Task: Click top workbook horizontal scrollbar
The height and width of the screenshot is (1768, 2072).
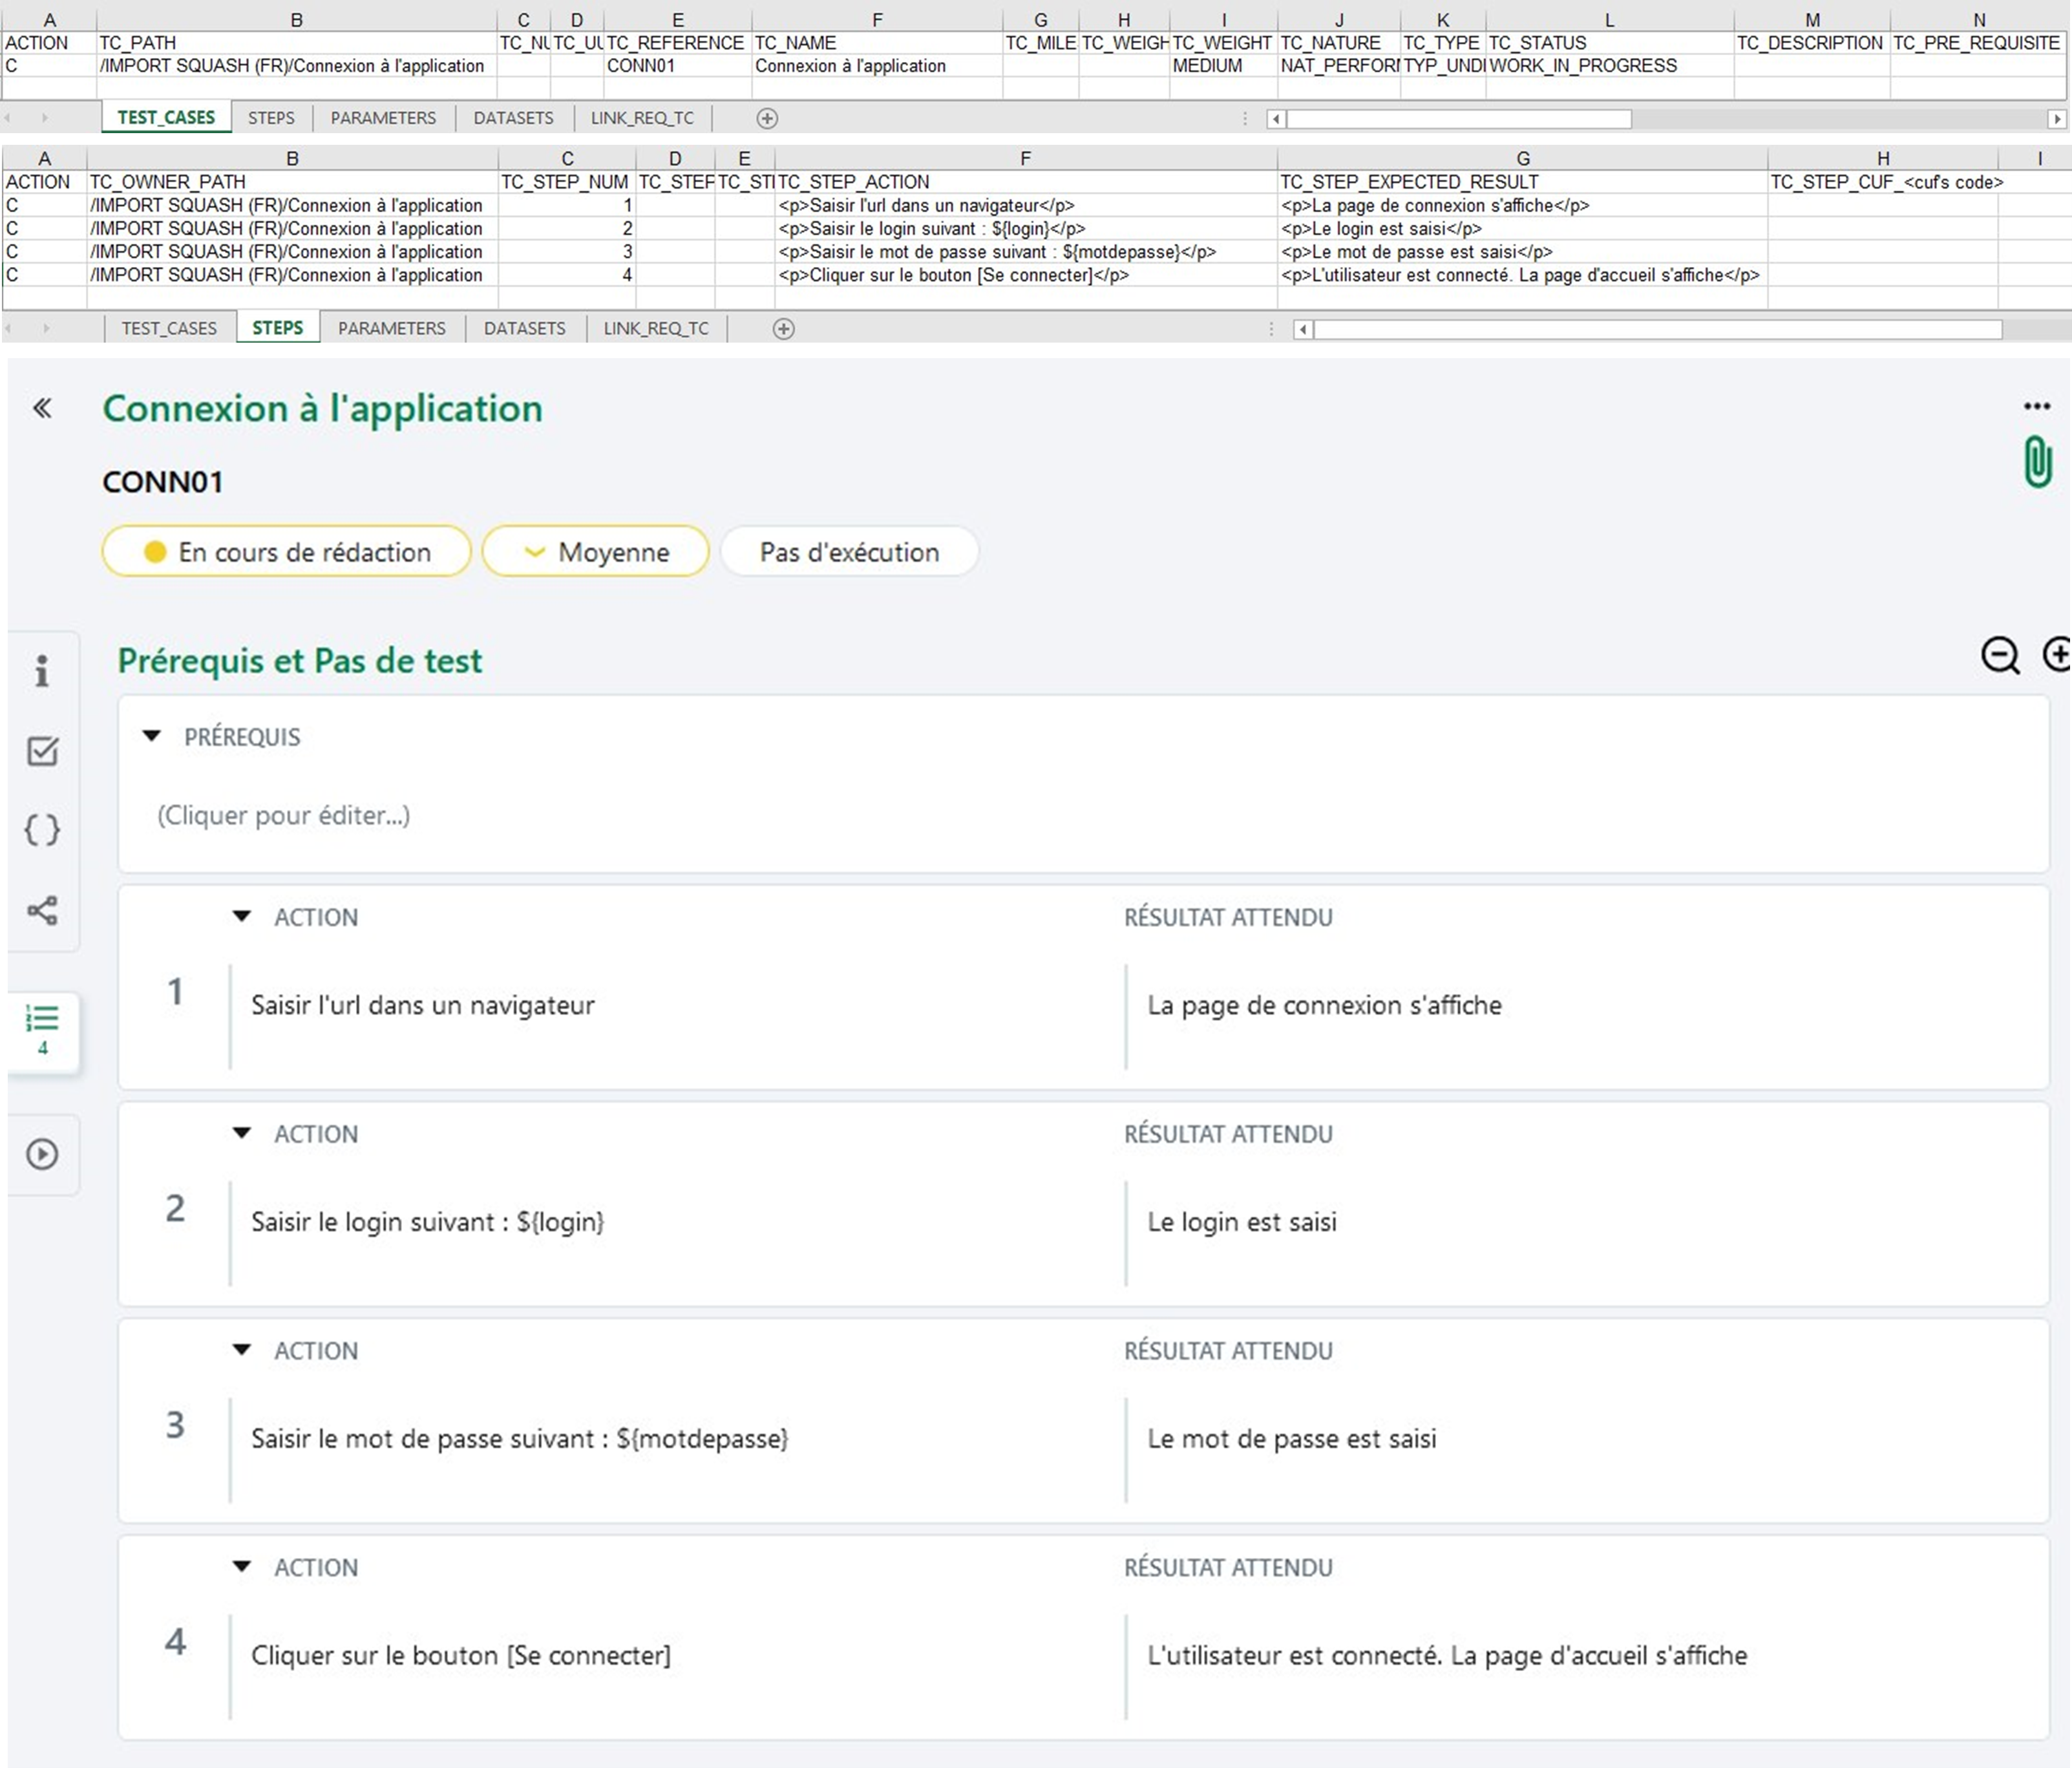Action: click(x=1458, y=119)
